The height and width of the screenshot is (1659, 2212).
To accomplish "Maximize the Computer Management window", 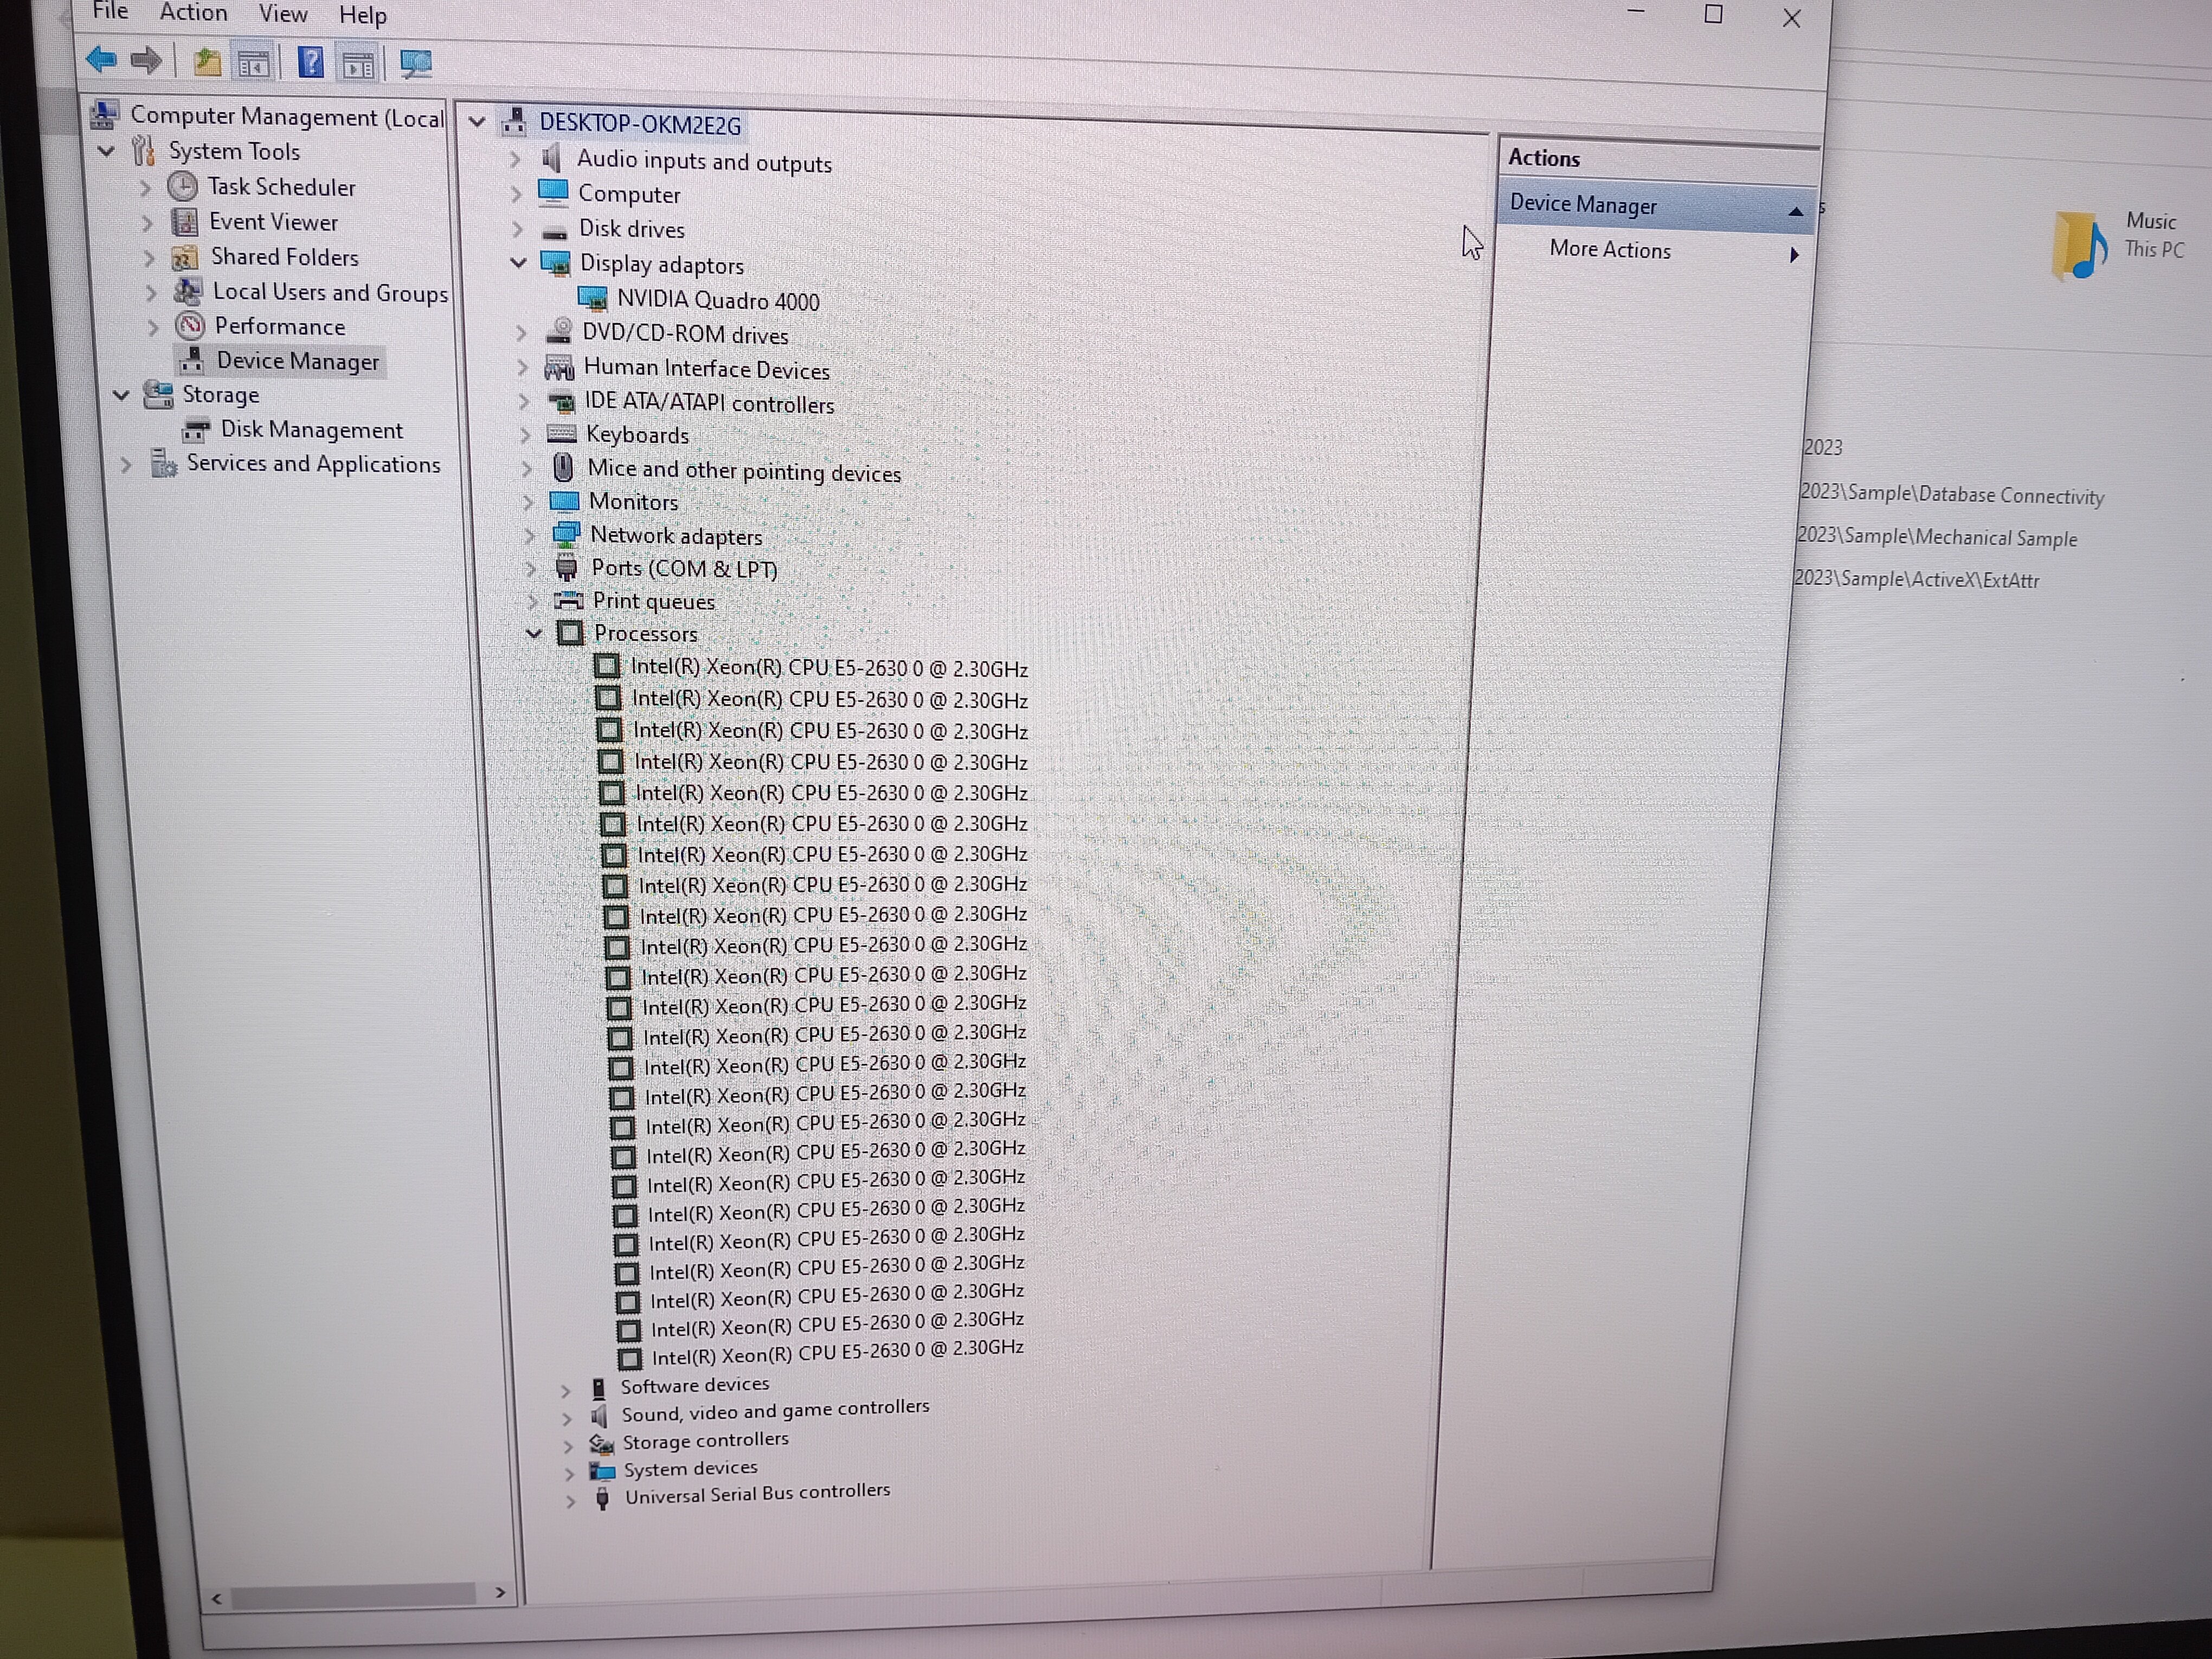I will 1713,14.
